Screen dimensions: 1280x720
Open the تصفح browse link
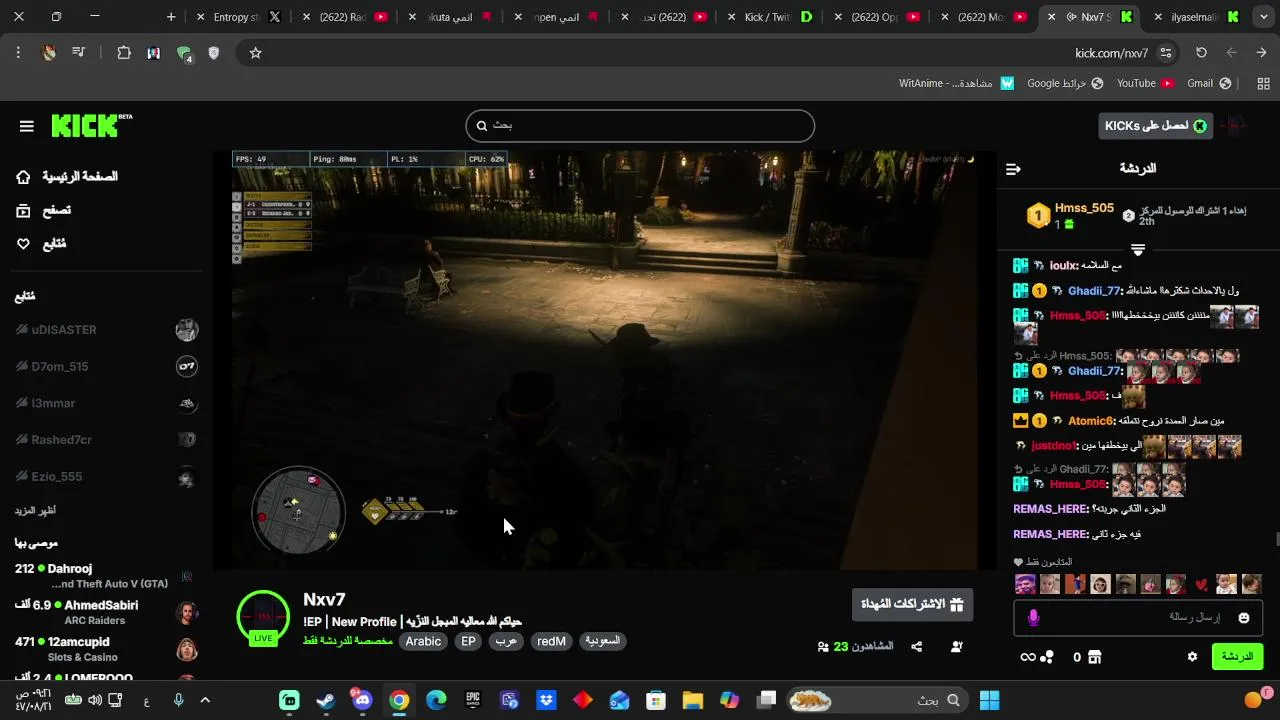(x=44, y=210)
